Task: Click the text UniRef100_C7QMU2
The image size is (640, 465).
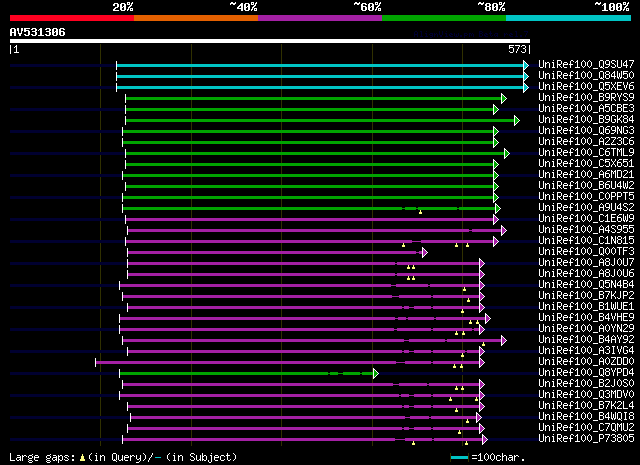Action: coord(586,428)
